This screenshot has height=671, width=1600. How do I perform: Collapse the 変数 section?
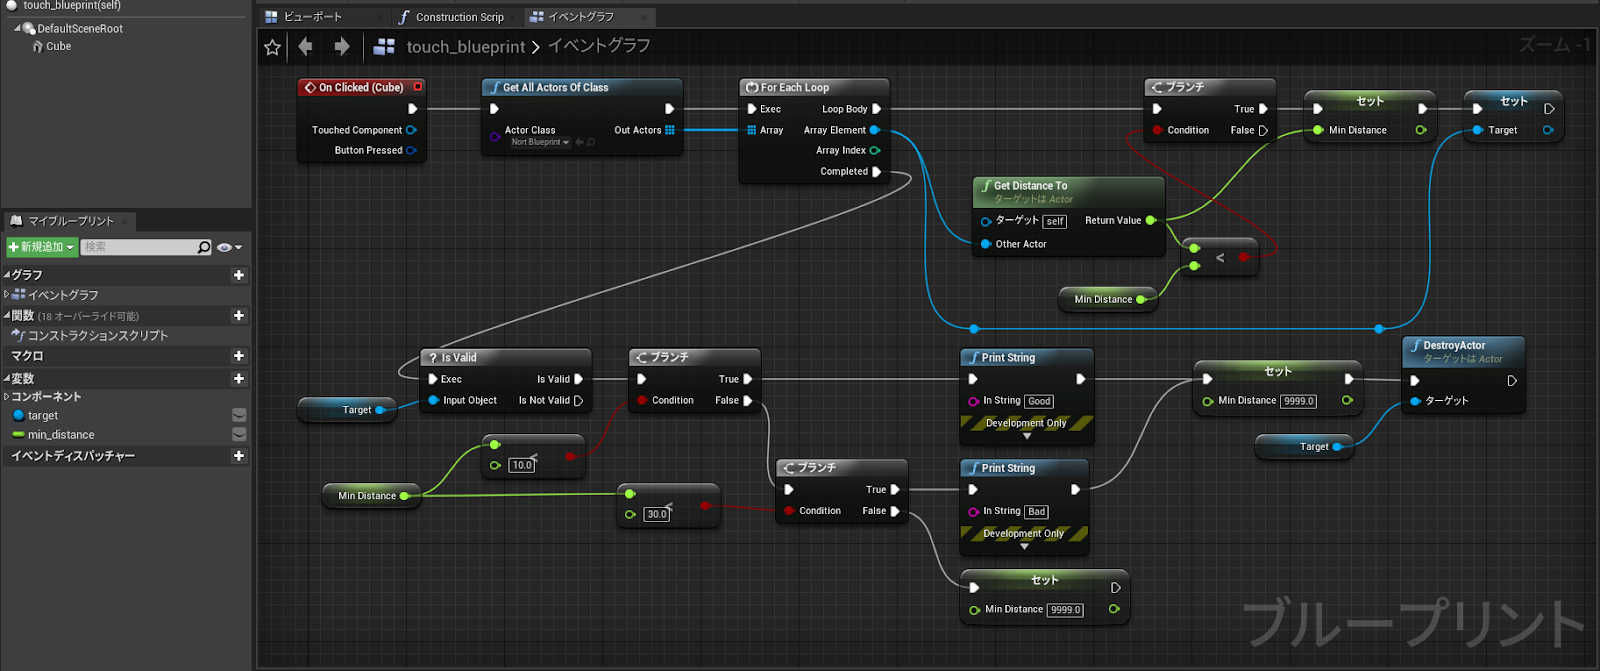tap(7, 378)
